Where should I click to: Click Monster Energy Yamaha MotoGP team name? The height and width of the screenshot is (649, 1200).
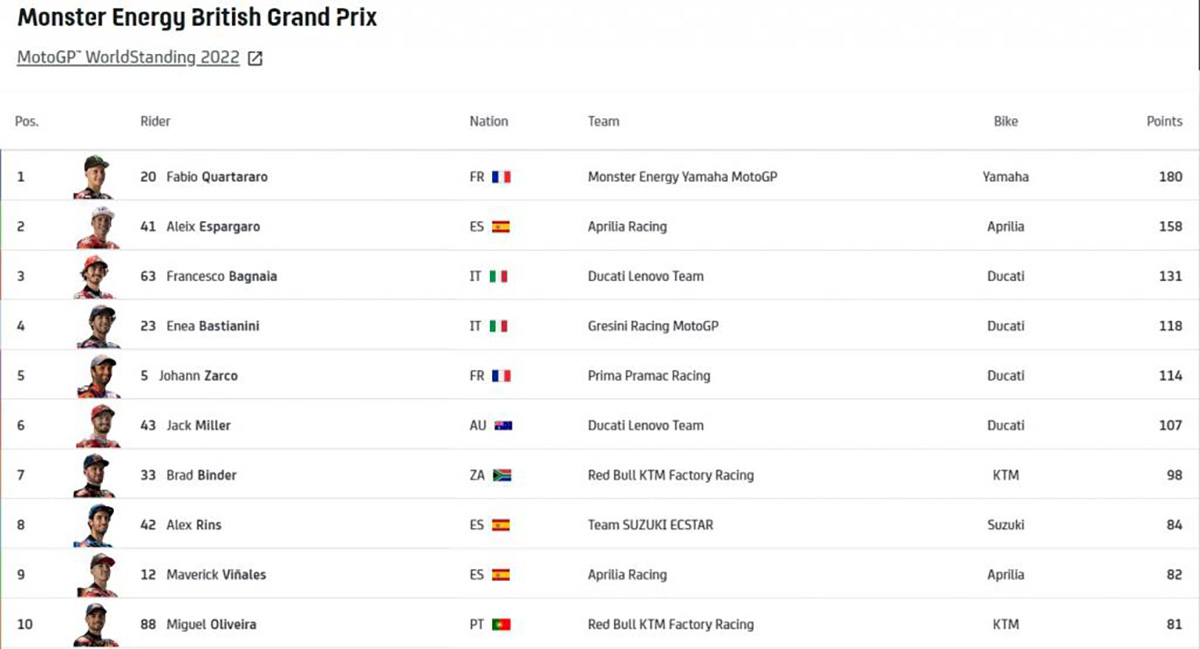pyautogui.click(x=682, y=177)
